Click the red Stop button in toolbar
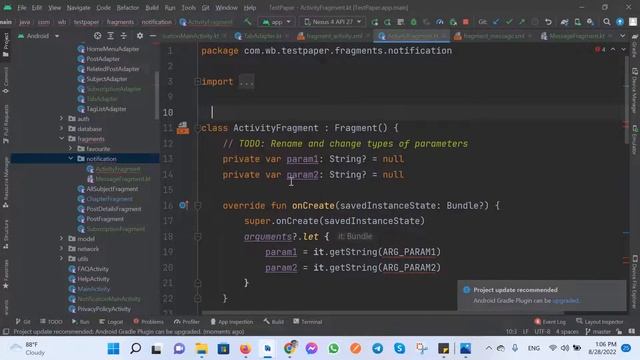 click(465, 22)
